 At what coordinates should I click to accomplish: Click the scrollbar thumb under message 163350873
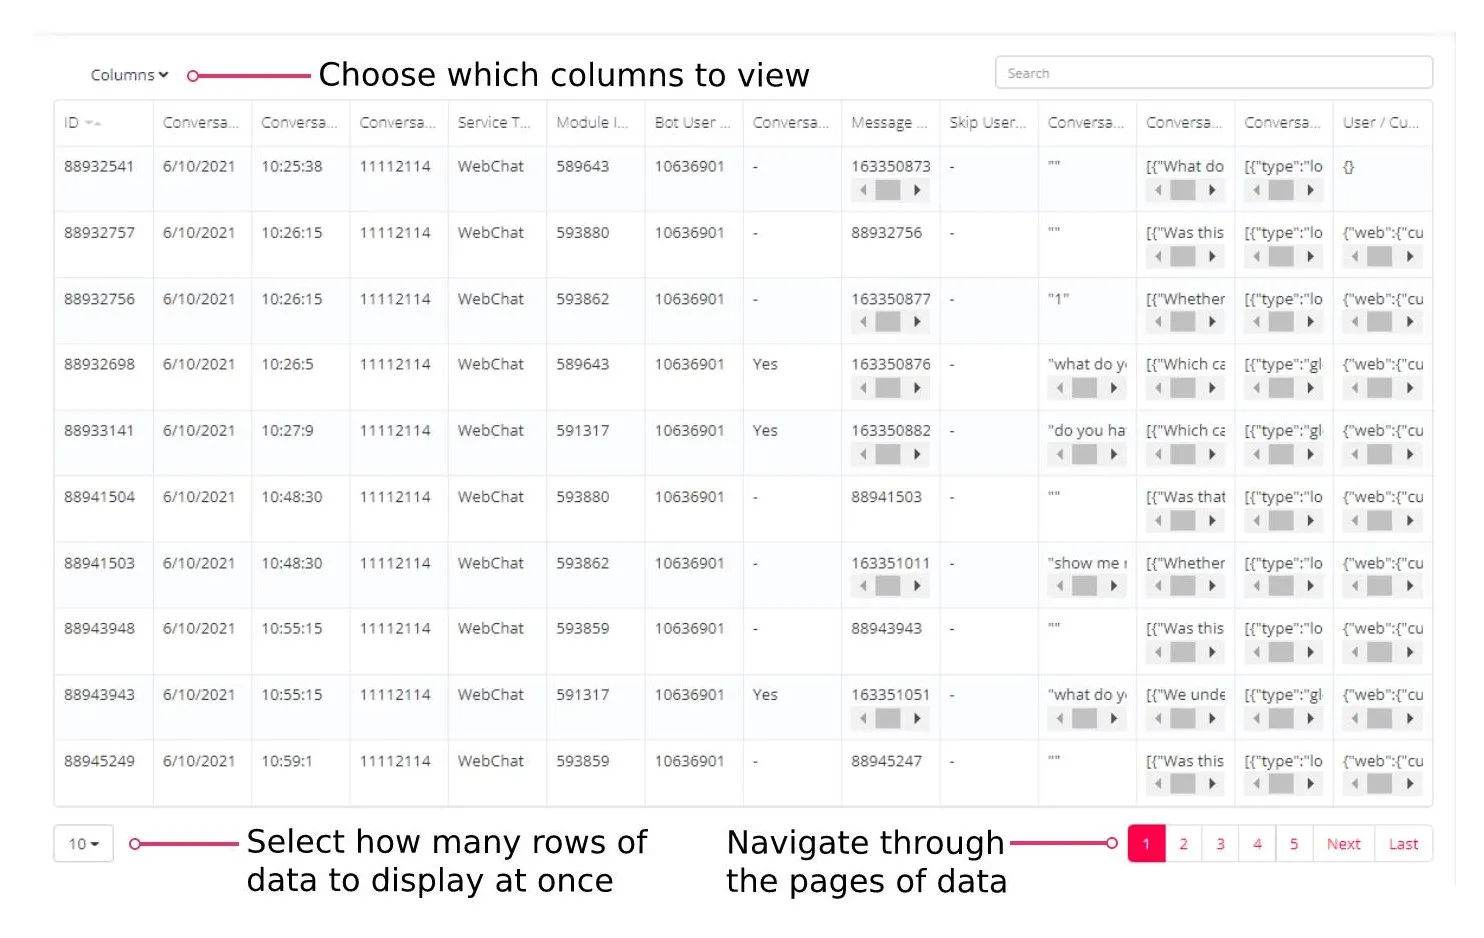point(888,190)
